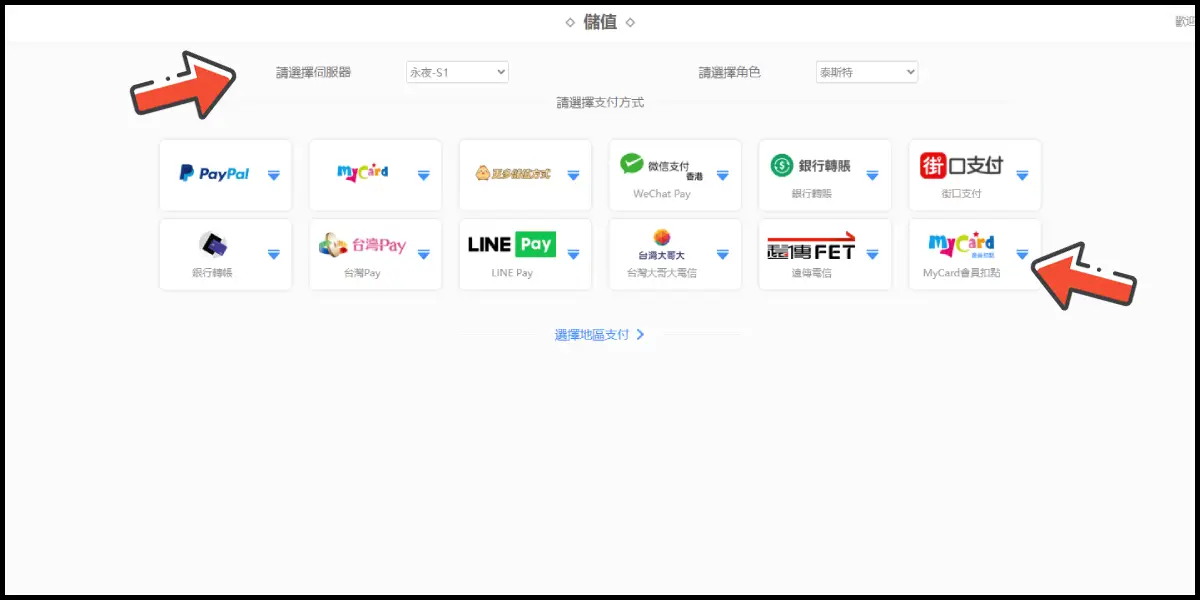
Task: Expand the arrow on the purple-icon bank transfer card
Action: (x=274, y=254)
